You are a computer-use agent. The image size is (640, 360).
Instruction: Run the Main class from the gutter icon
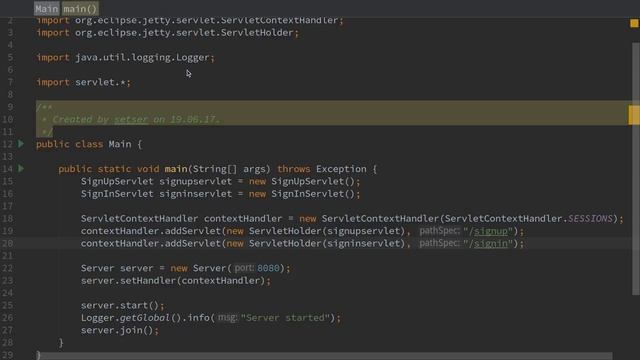[21, 144]
